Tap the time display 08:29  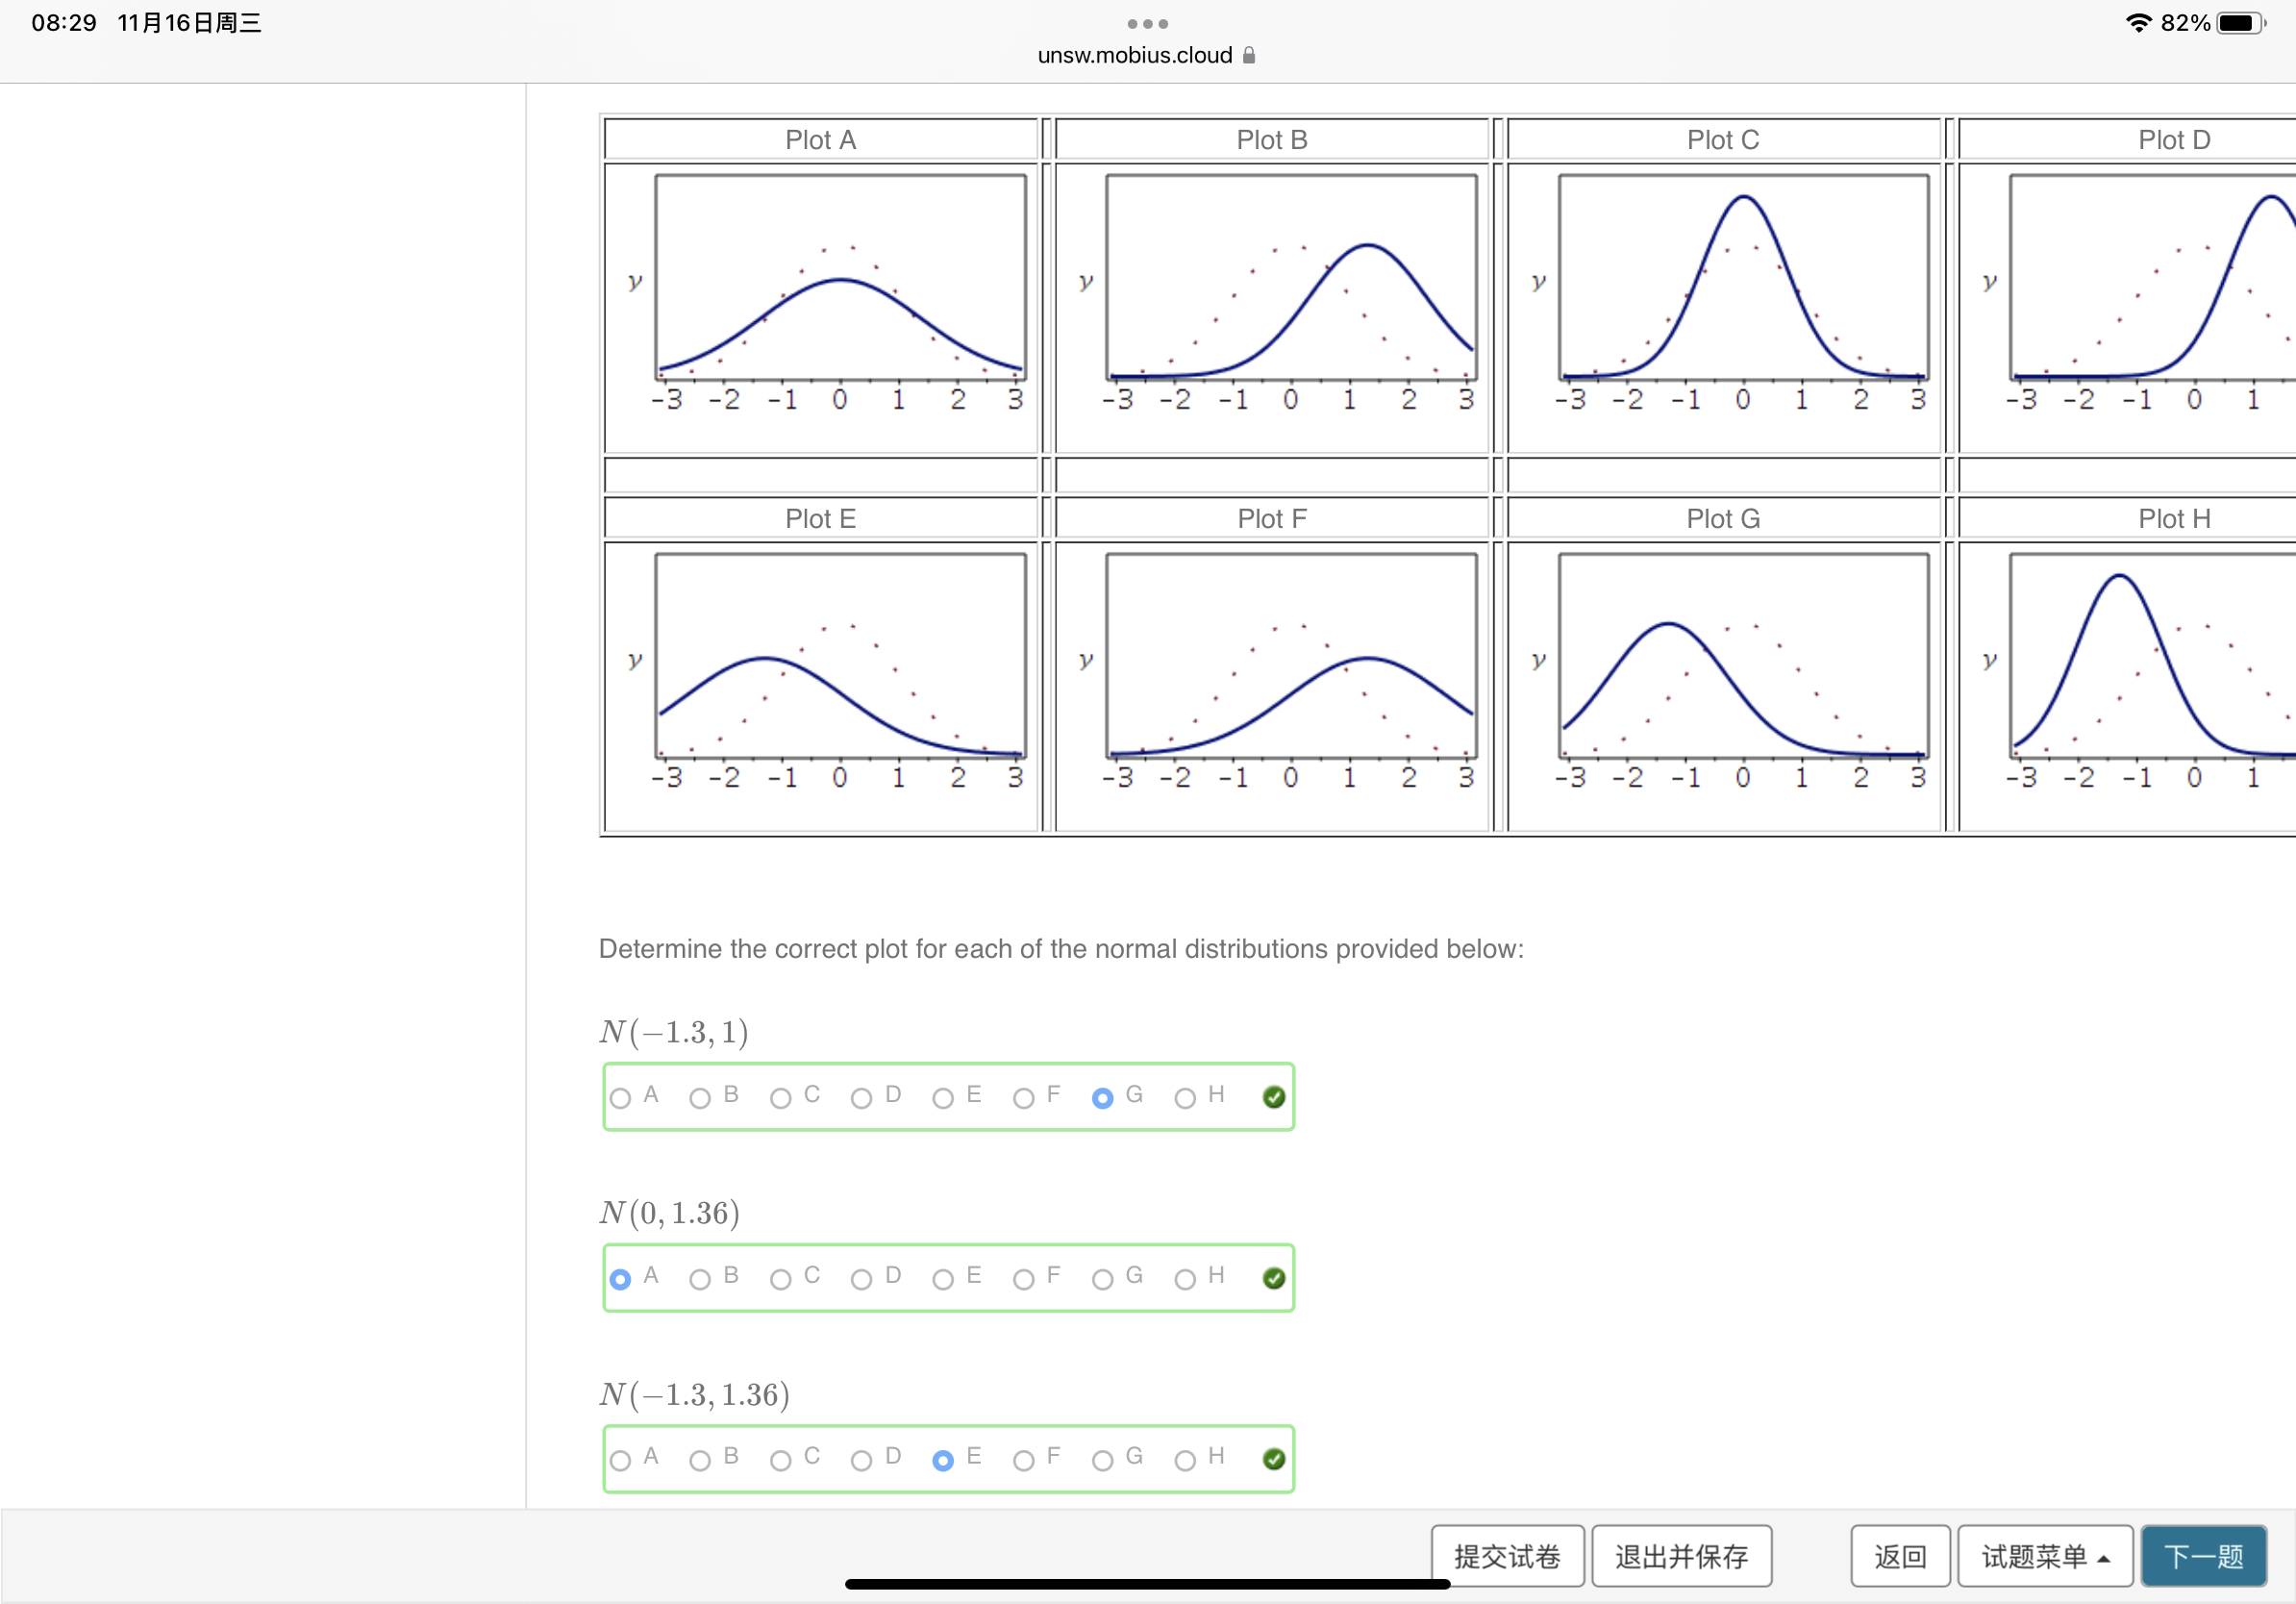63,22
